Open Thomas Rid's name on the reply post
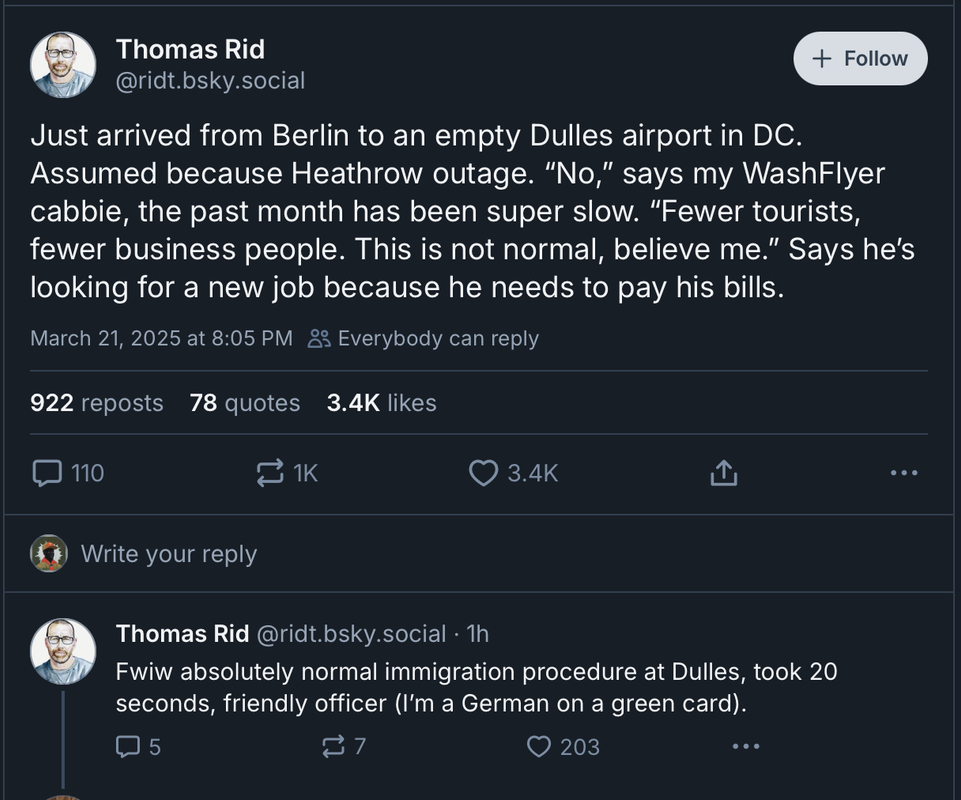961x800 pixels. point(183,634)
